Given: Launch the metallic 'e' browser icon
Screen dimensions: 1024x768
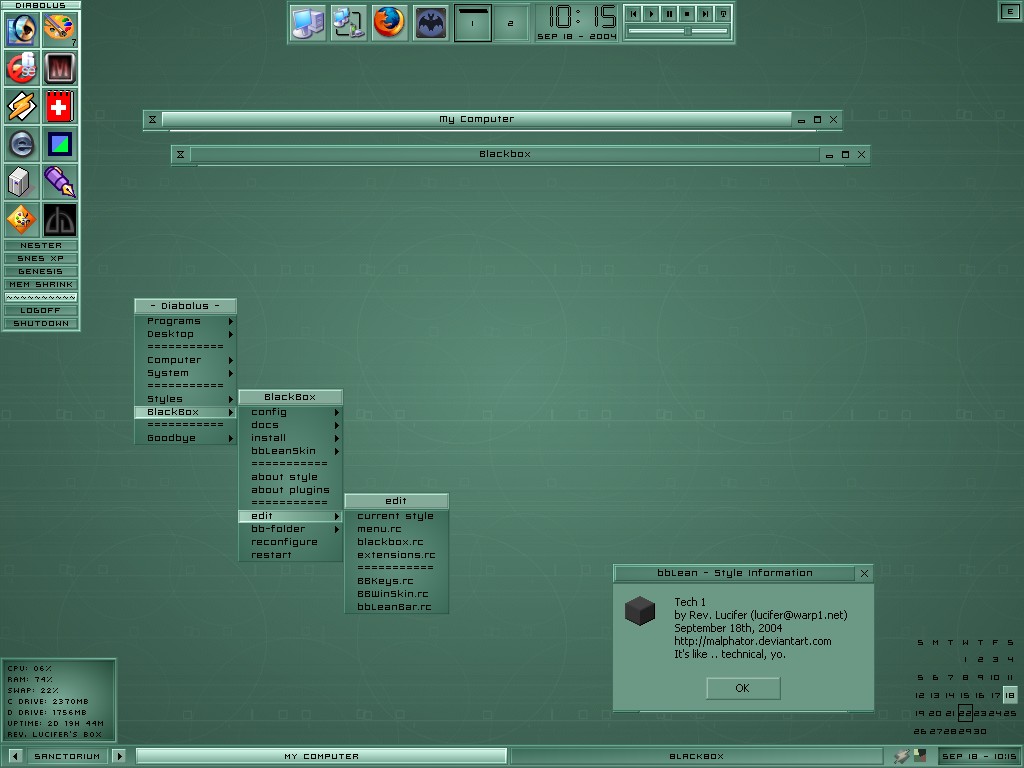Looking at the screenshot, I should pos(22,144).
